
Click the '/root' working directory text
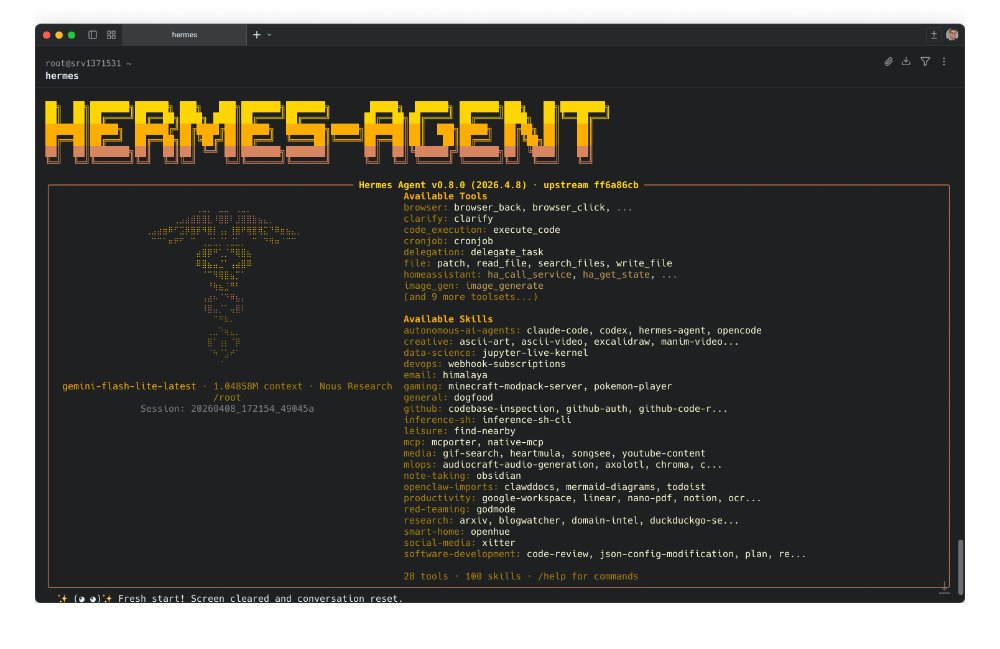point(227,397)
